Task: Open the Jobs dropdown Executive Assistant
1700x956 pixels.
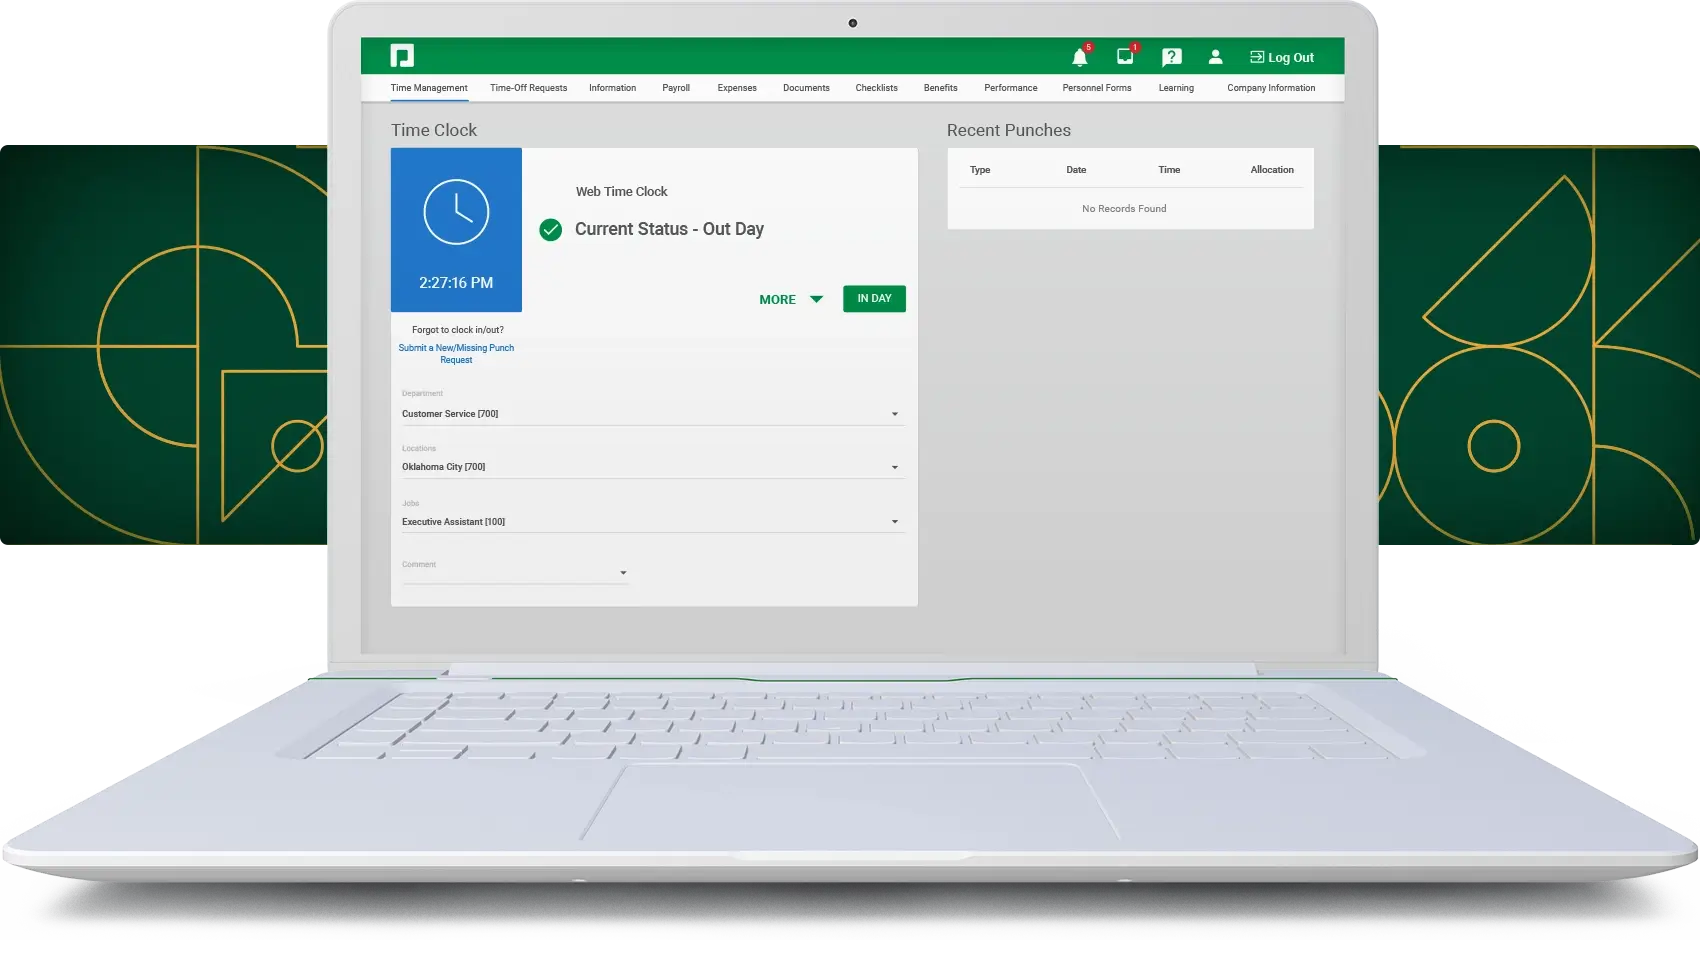Action: 650,522
